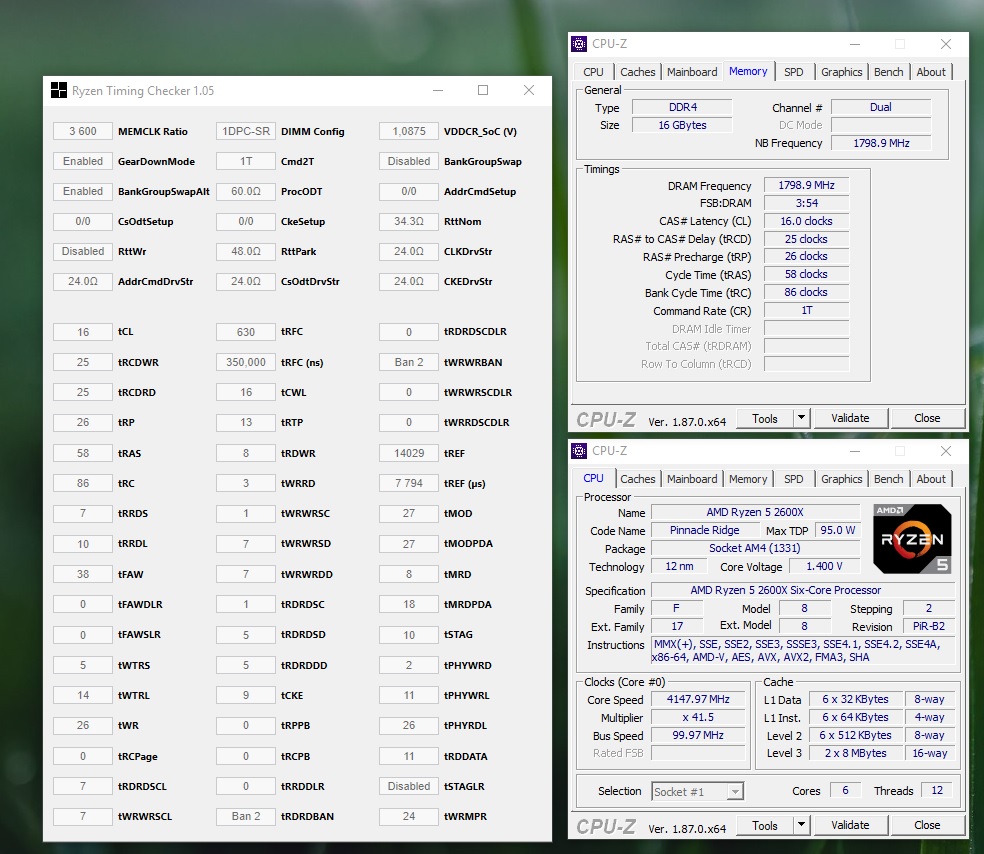The width and height of the screenshot is (984, 854).
Task: Open the Mainboard tab in the lower CPU-Z window
Action: click(x=692, y=479)
